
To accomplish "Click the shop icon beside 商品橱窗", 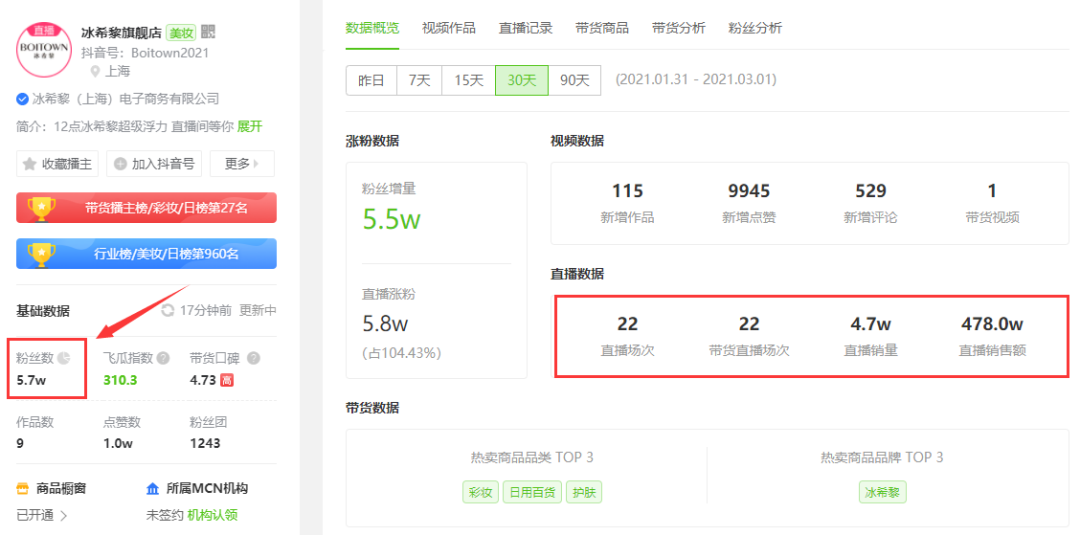I will point(23,489).
